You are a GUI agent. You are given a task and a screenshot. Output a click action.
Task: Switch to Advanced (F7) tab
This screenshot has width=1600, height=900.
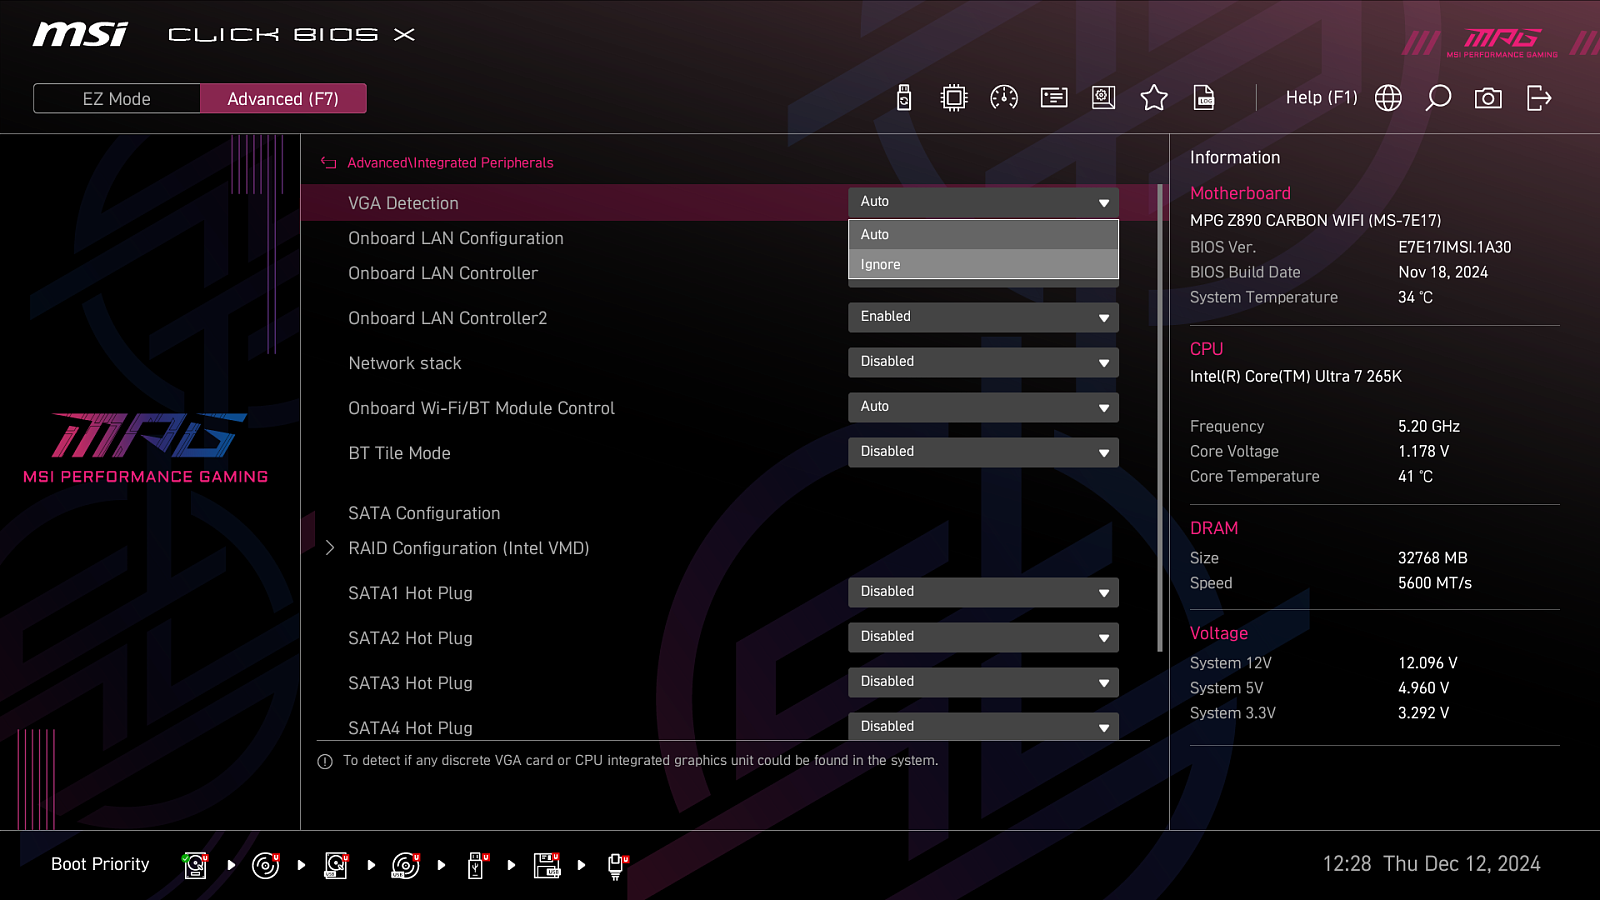(283, 99)
